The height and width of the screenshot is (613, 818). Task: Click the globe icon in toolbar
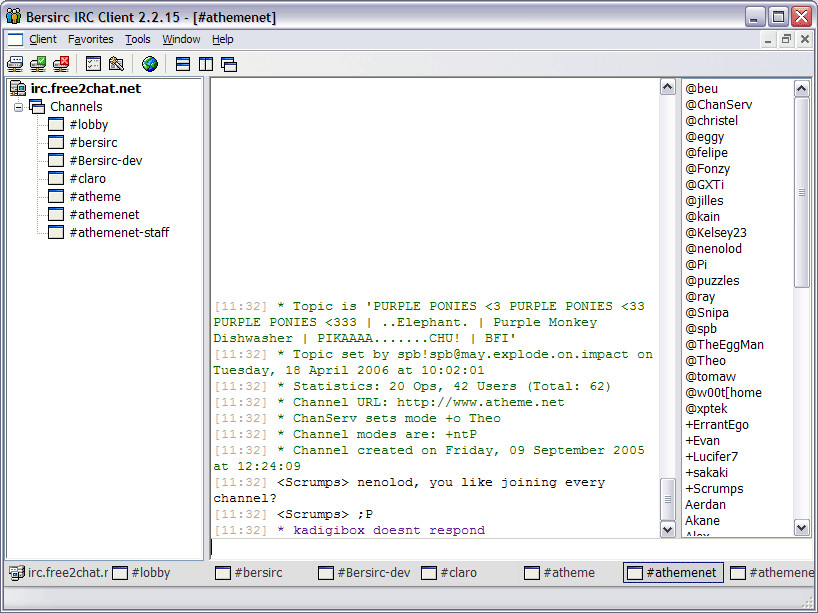[x=150, y=64]
